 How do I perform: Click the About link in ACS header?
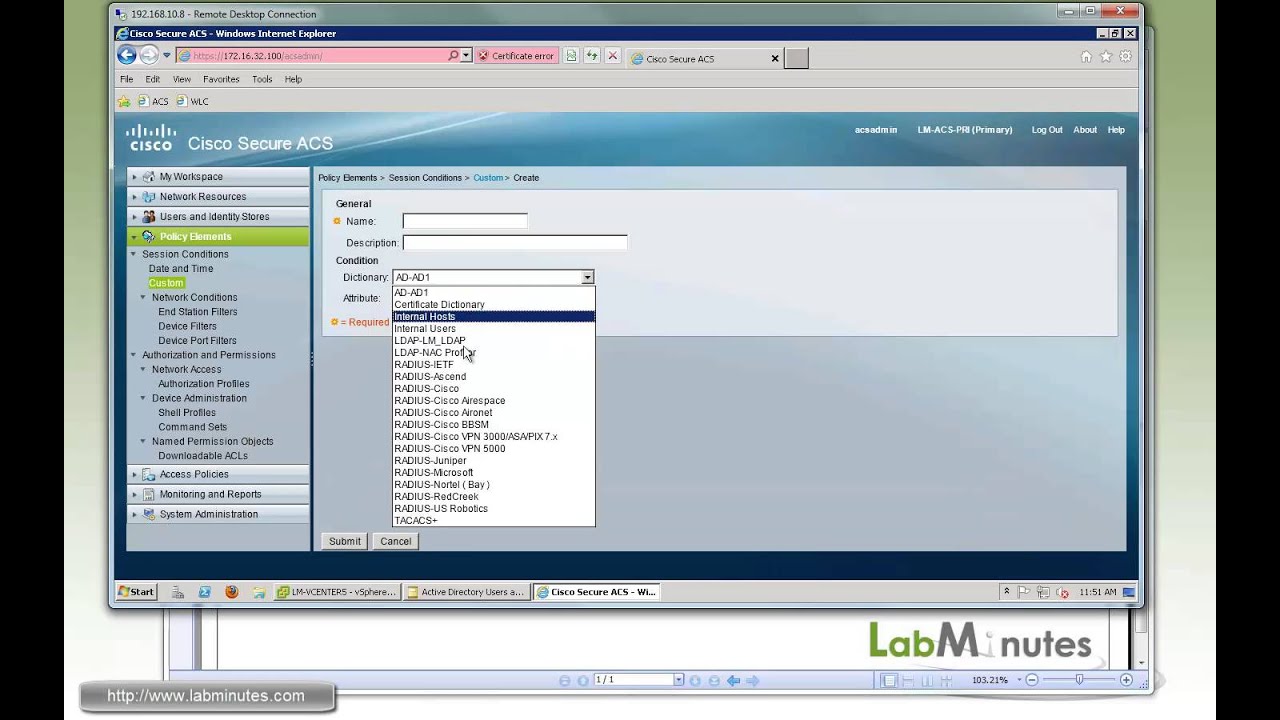(x=1085, y=130)
